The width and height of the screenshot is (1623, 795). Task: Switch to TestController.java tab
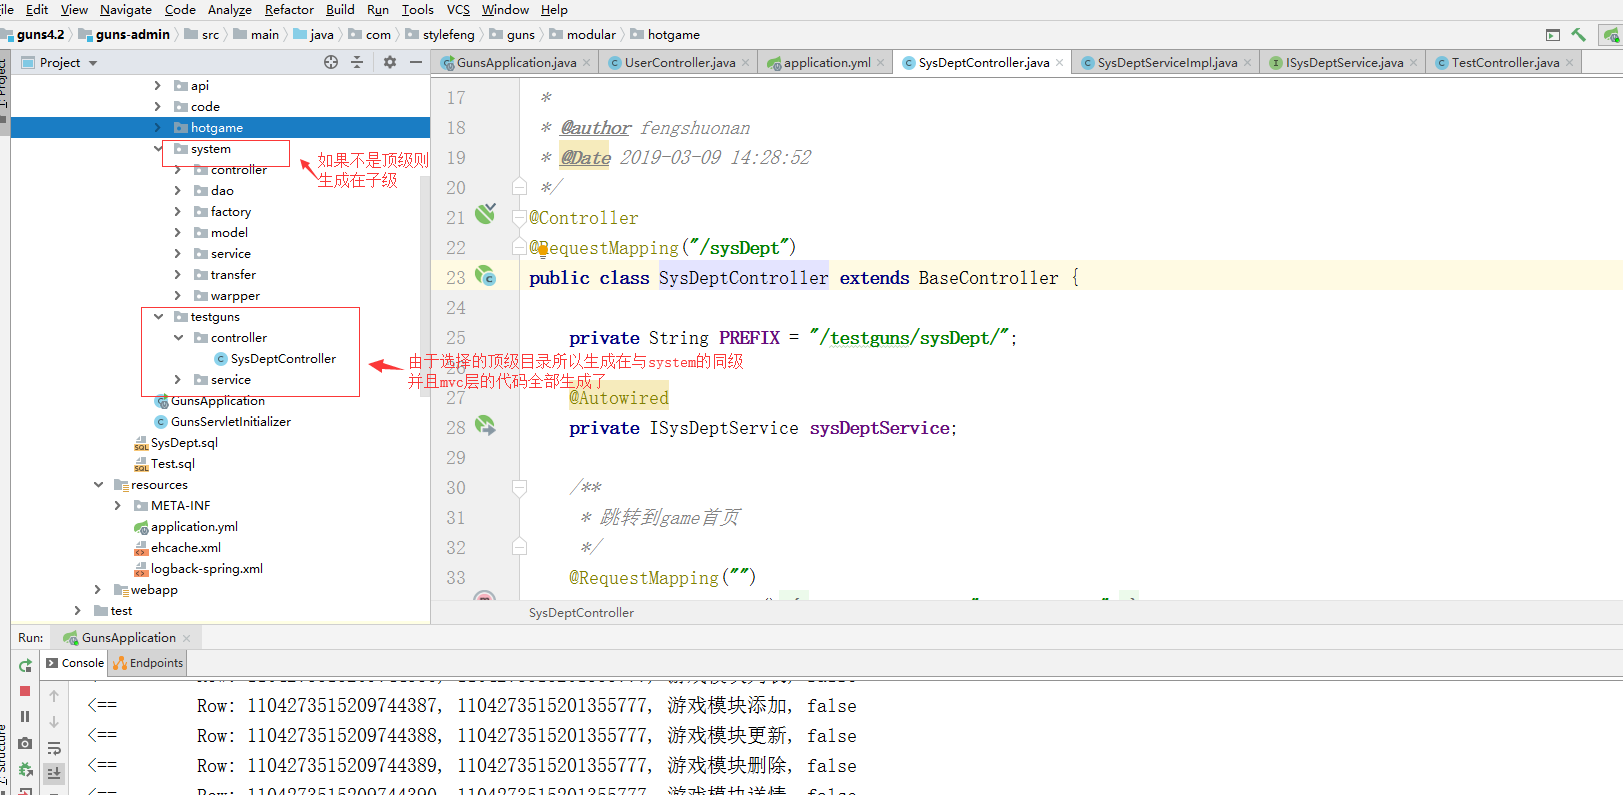point(1504,62)
